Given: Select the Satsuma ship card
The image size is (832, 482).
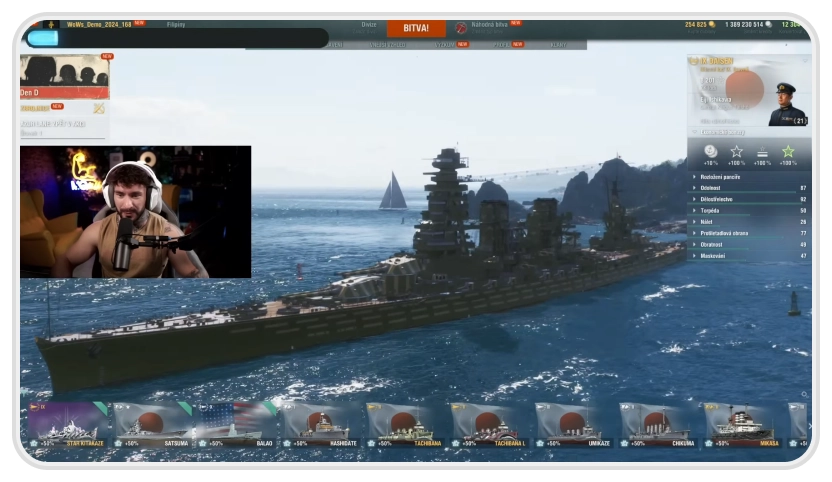Looking at the screenshot, I should [x=153, y=425].
